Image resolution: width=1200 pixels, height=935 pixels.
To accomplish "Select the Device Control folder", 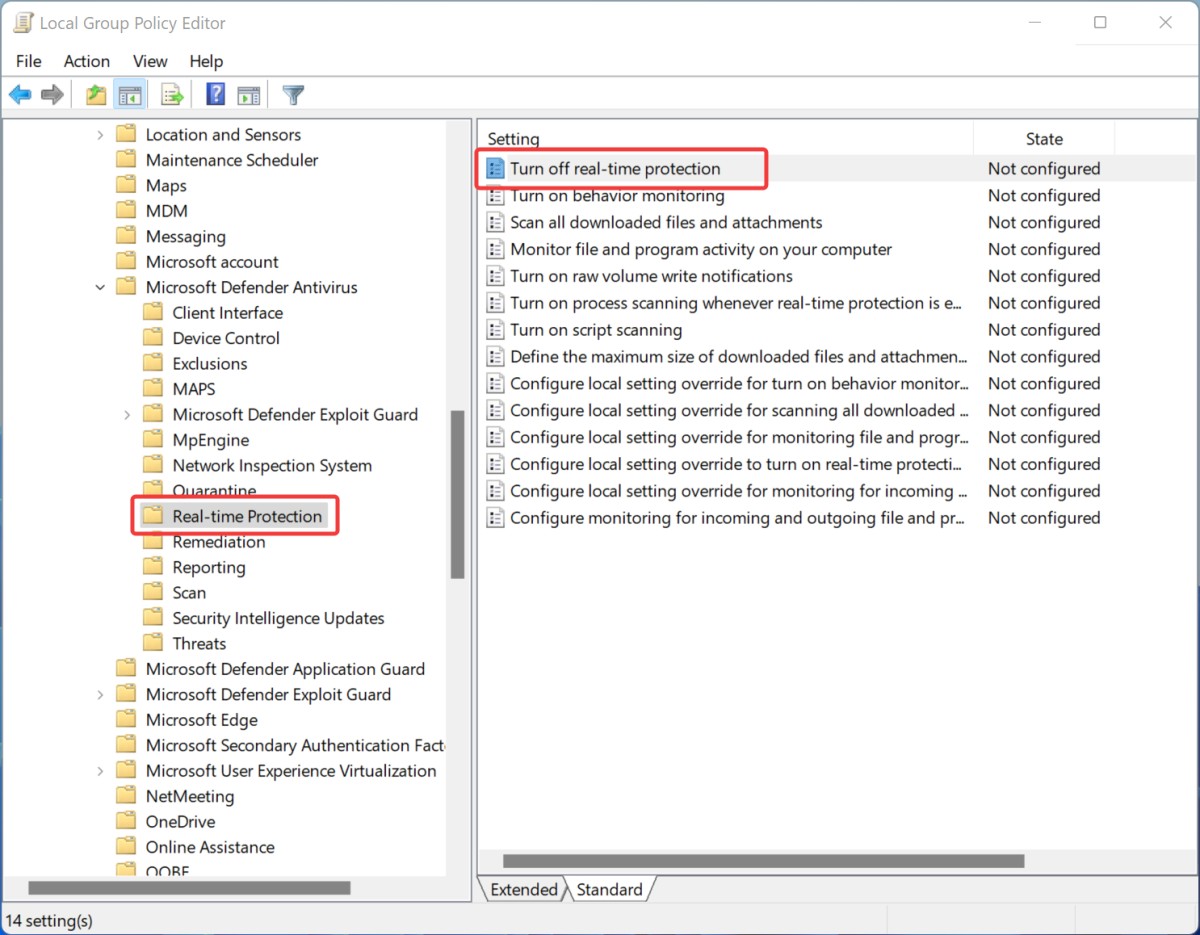I will (226, 338).
